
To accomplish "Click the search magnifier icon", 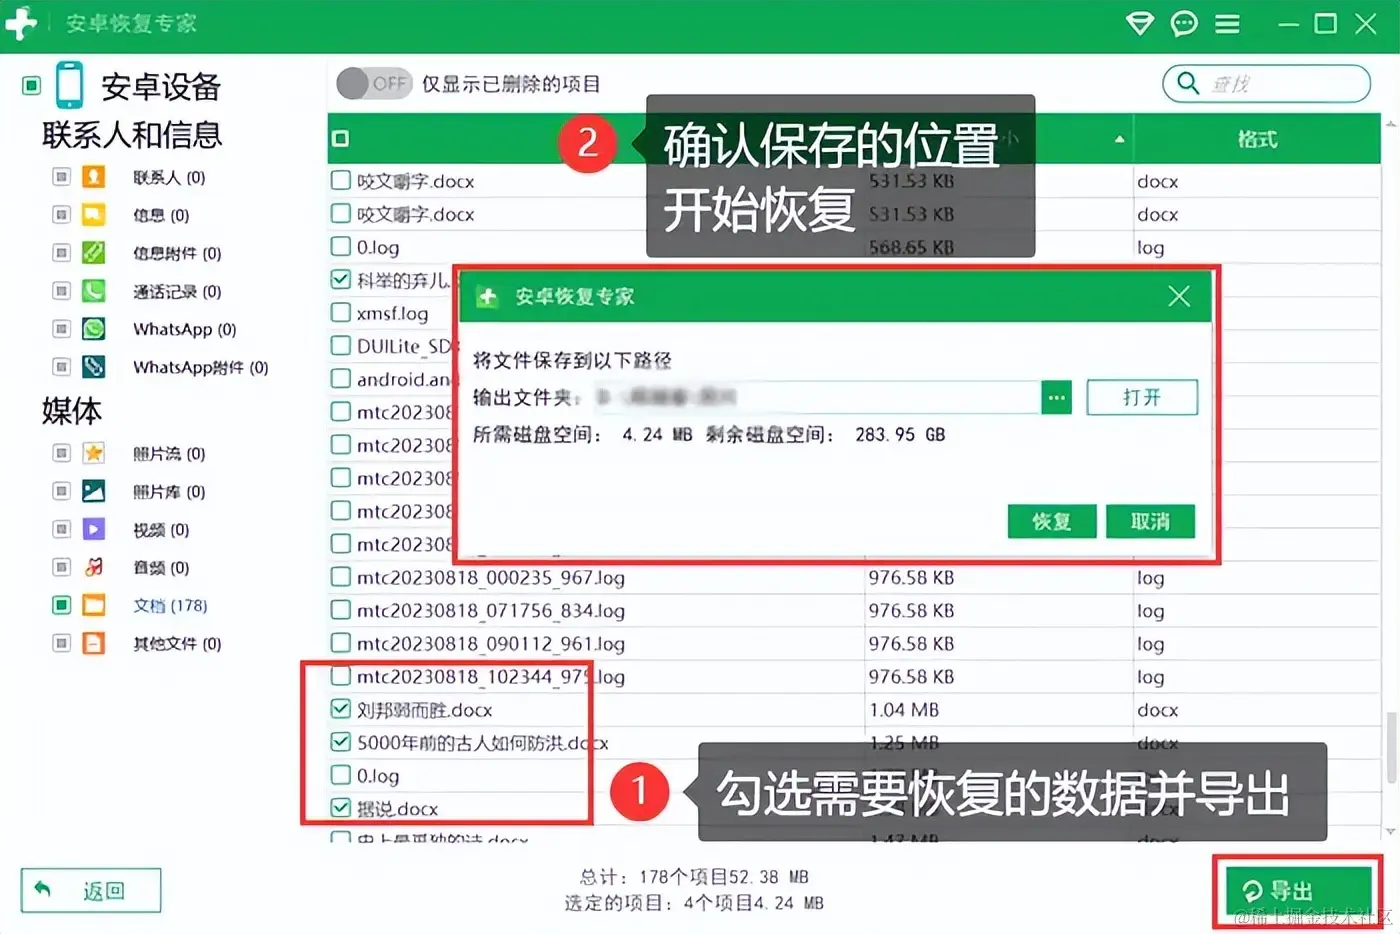I will click(1188, 83).
